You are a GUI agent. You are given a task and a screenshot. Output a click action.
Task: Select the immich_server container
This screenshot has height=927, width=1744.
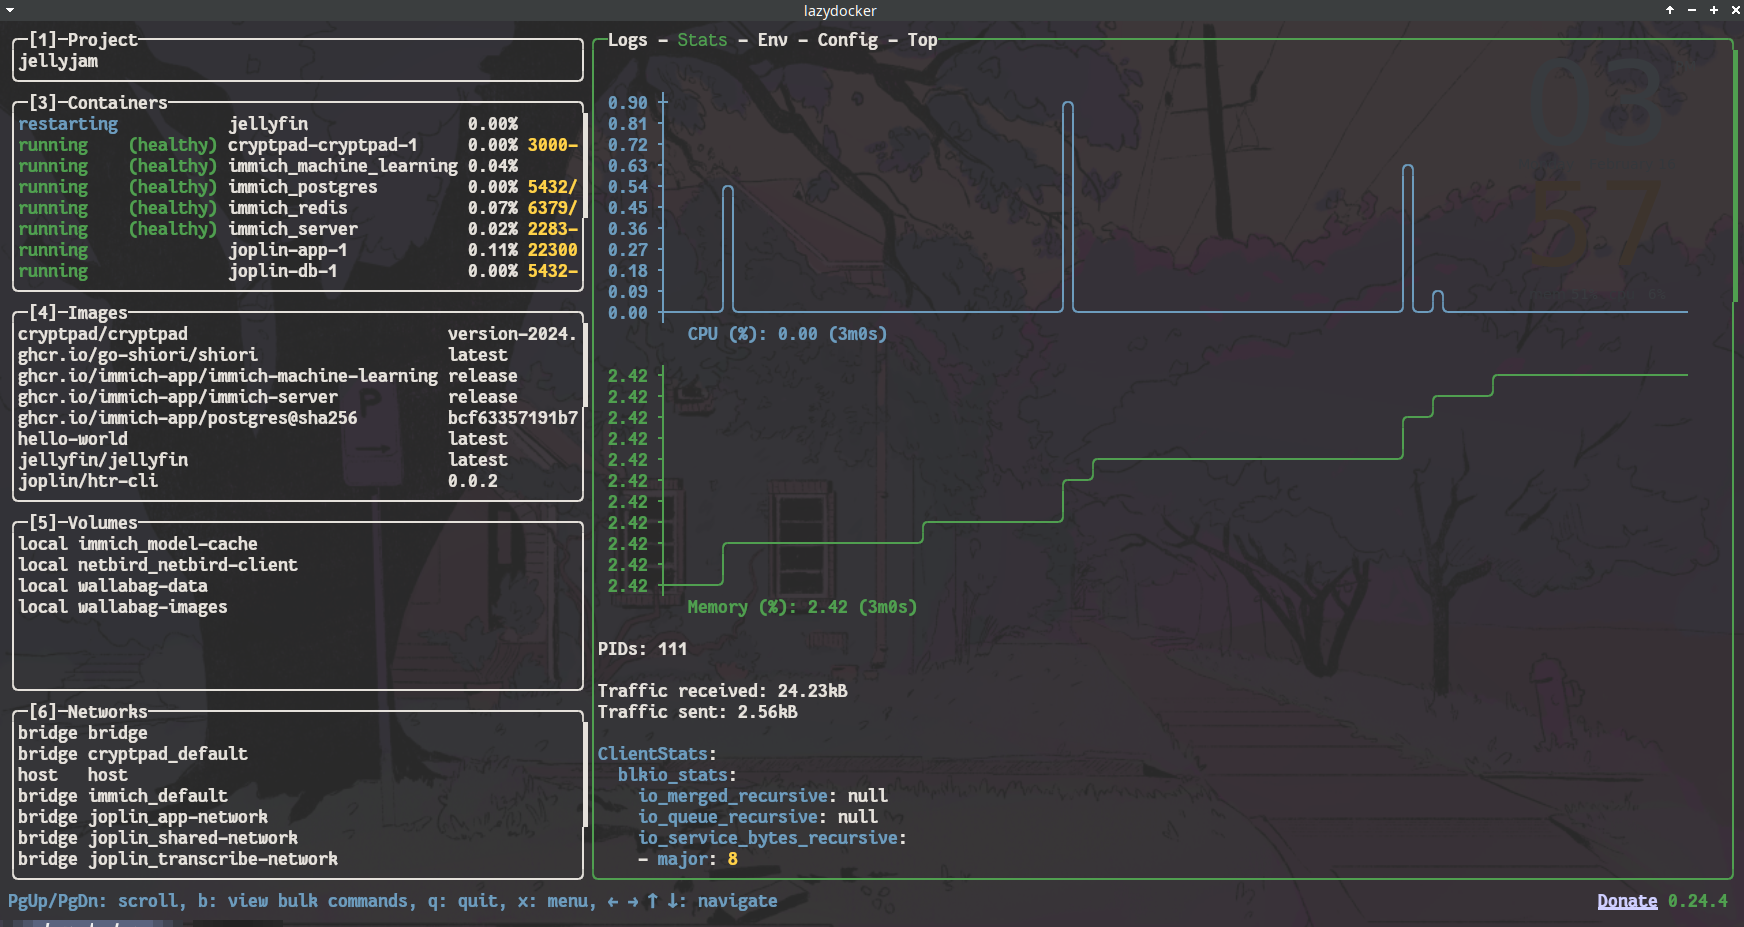(298, 229)
